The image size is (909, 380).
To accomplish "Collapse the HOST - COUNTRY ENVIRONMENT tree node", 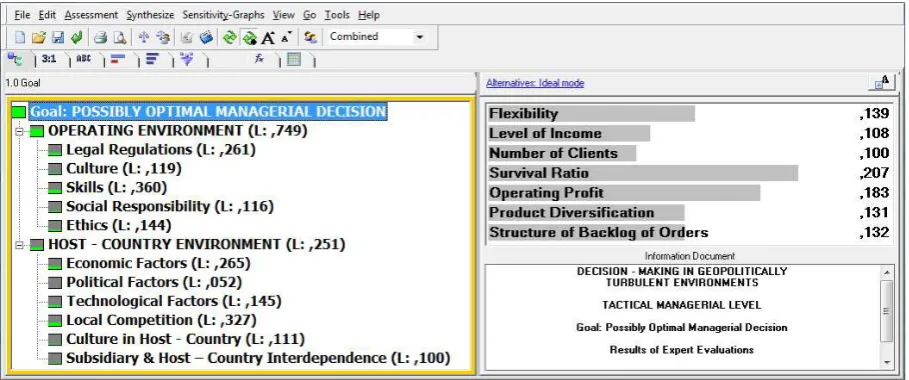I will coord(20,245).
